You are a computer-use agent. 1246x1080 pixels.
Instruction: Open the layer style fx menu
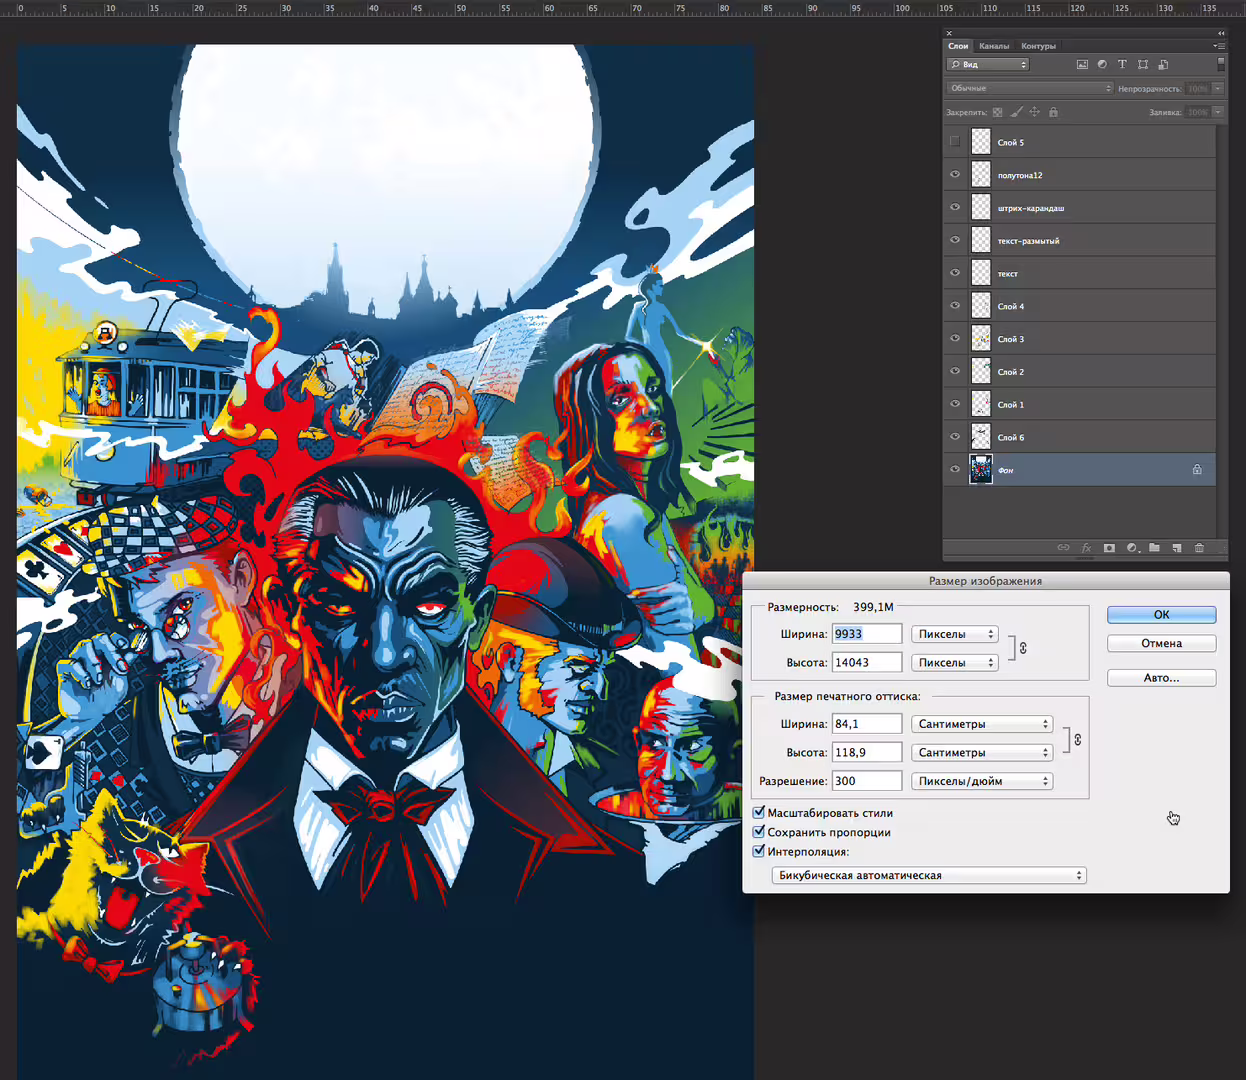pos(1086,548)
